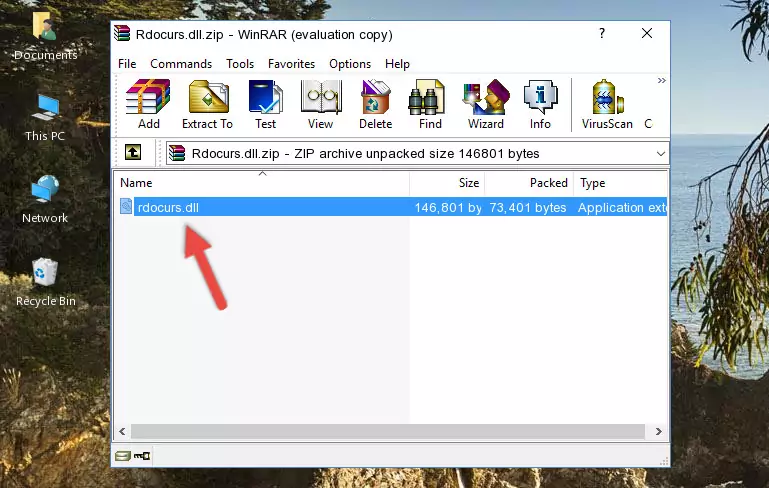
Task: Open the Favorites menu
Action: 291,64
